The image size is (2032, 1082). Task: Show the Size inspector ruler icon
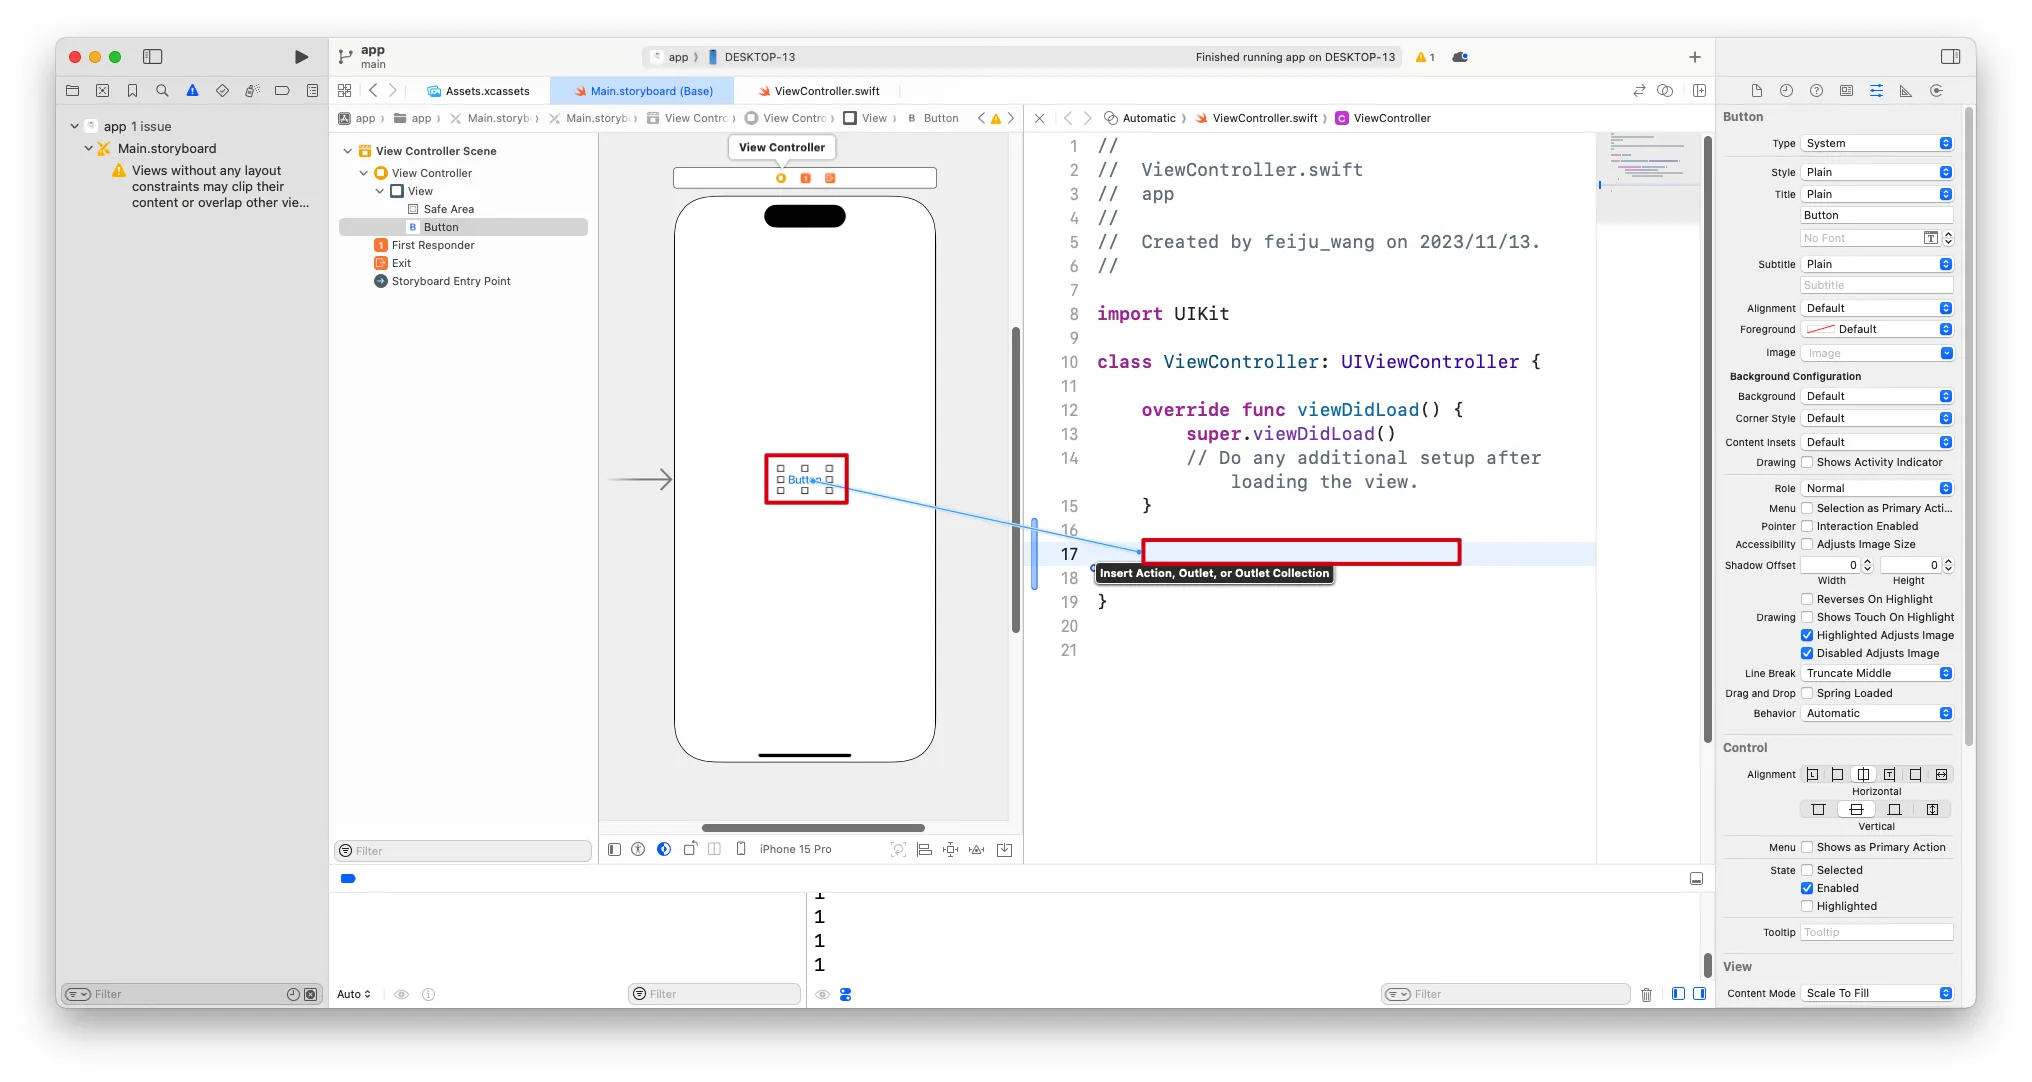coord(1906,91)
